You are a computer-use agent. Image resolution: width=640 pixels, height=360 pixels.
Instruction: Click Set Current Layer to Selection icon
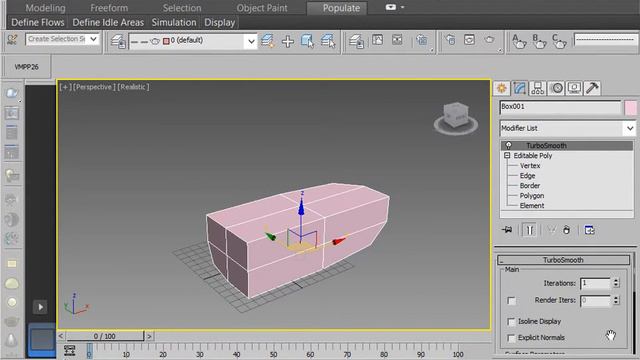[328, 41]
